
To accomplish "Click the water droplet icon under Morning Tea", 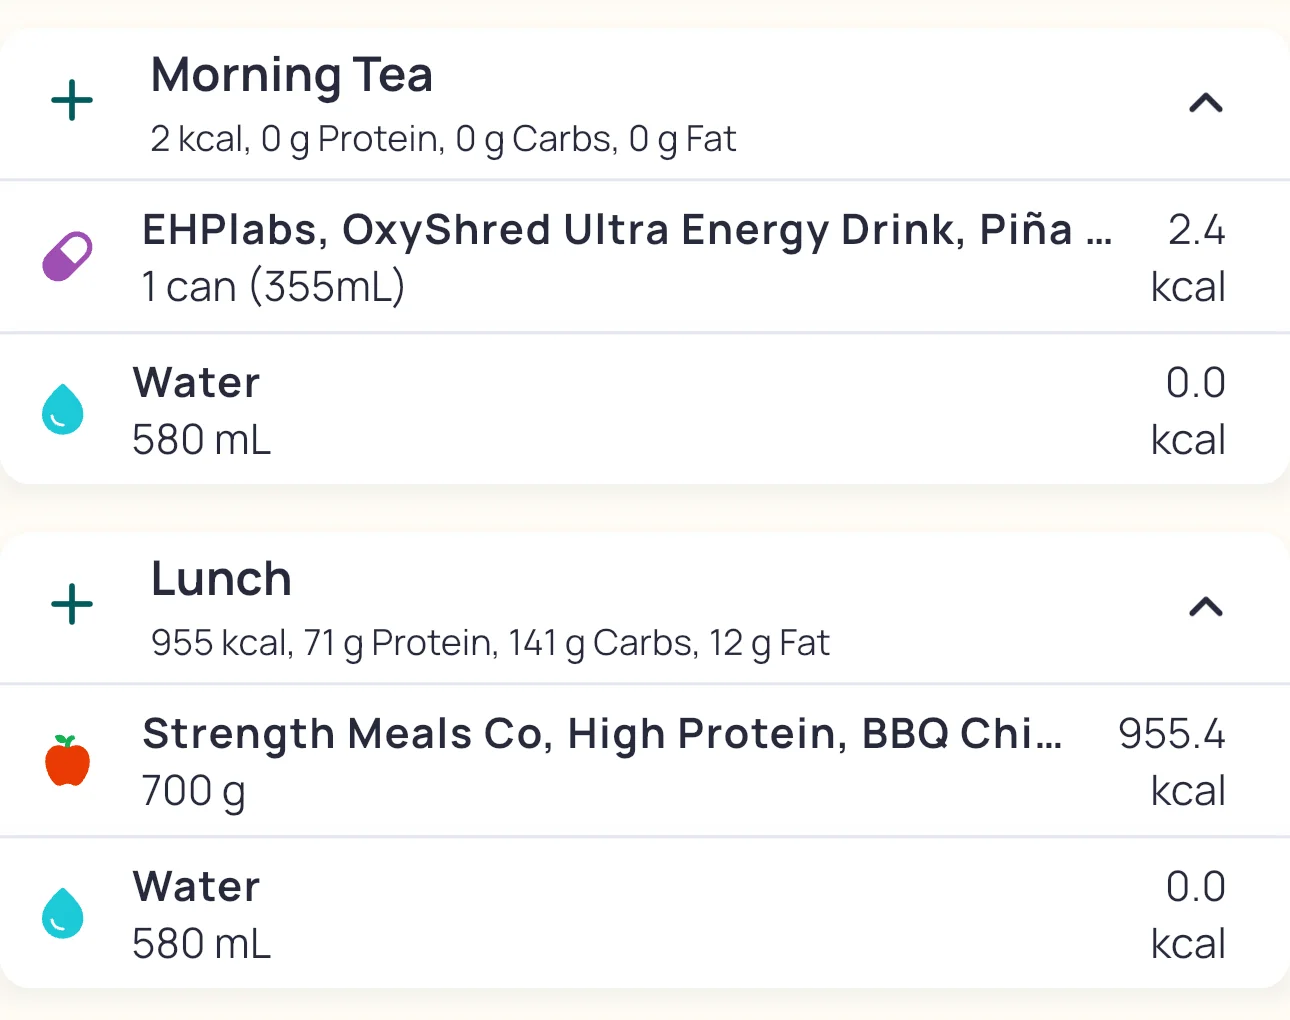I will [63, 409].
